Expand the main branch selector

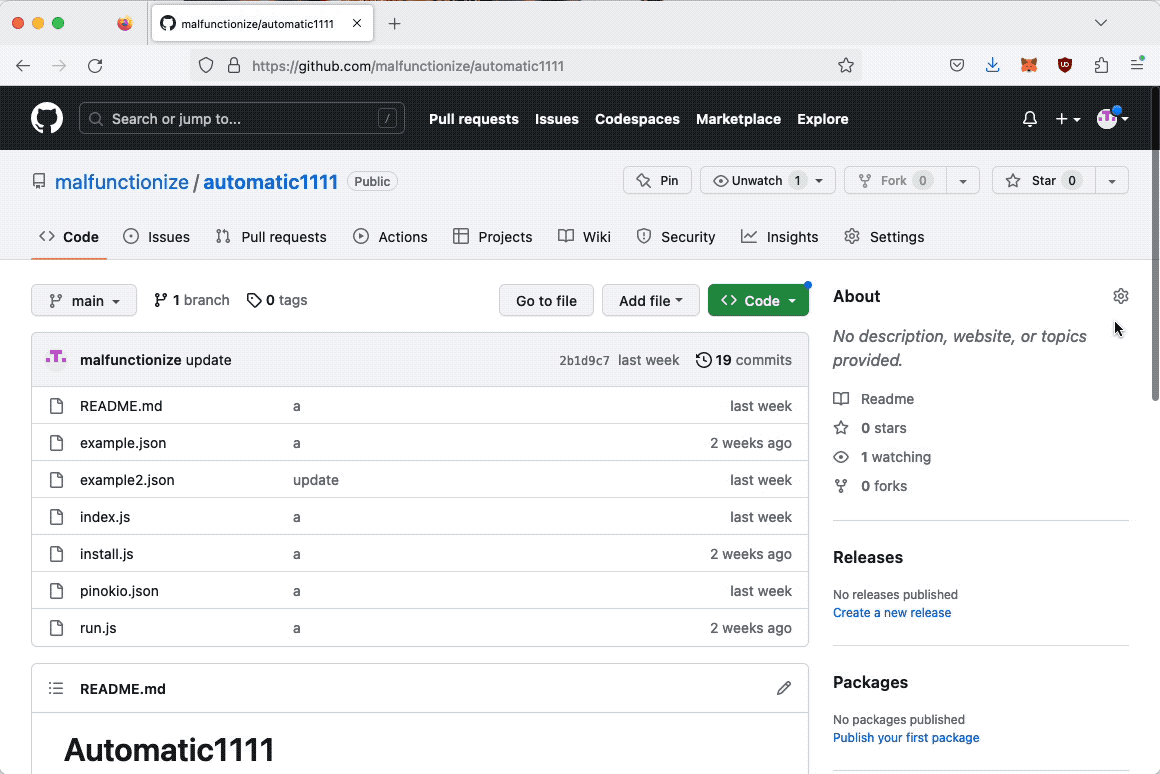point(84,301)
